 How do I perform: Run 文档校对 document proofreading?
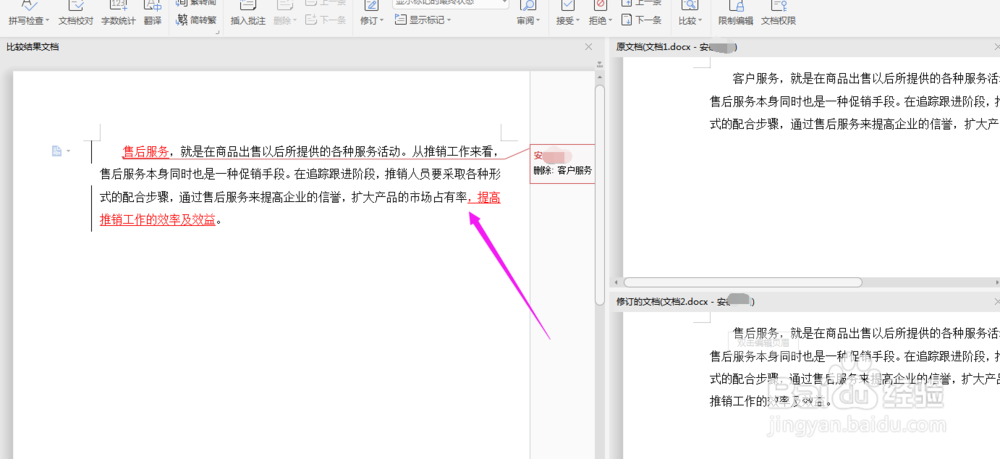(x=76, y=13)
